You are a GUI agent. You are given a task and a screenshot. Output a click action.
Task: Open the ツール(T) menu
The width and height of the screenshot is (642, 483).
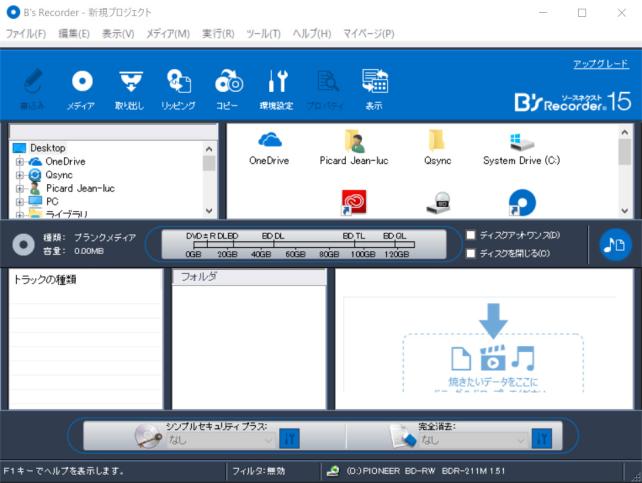pos(264,34)
